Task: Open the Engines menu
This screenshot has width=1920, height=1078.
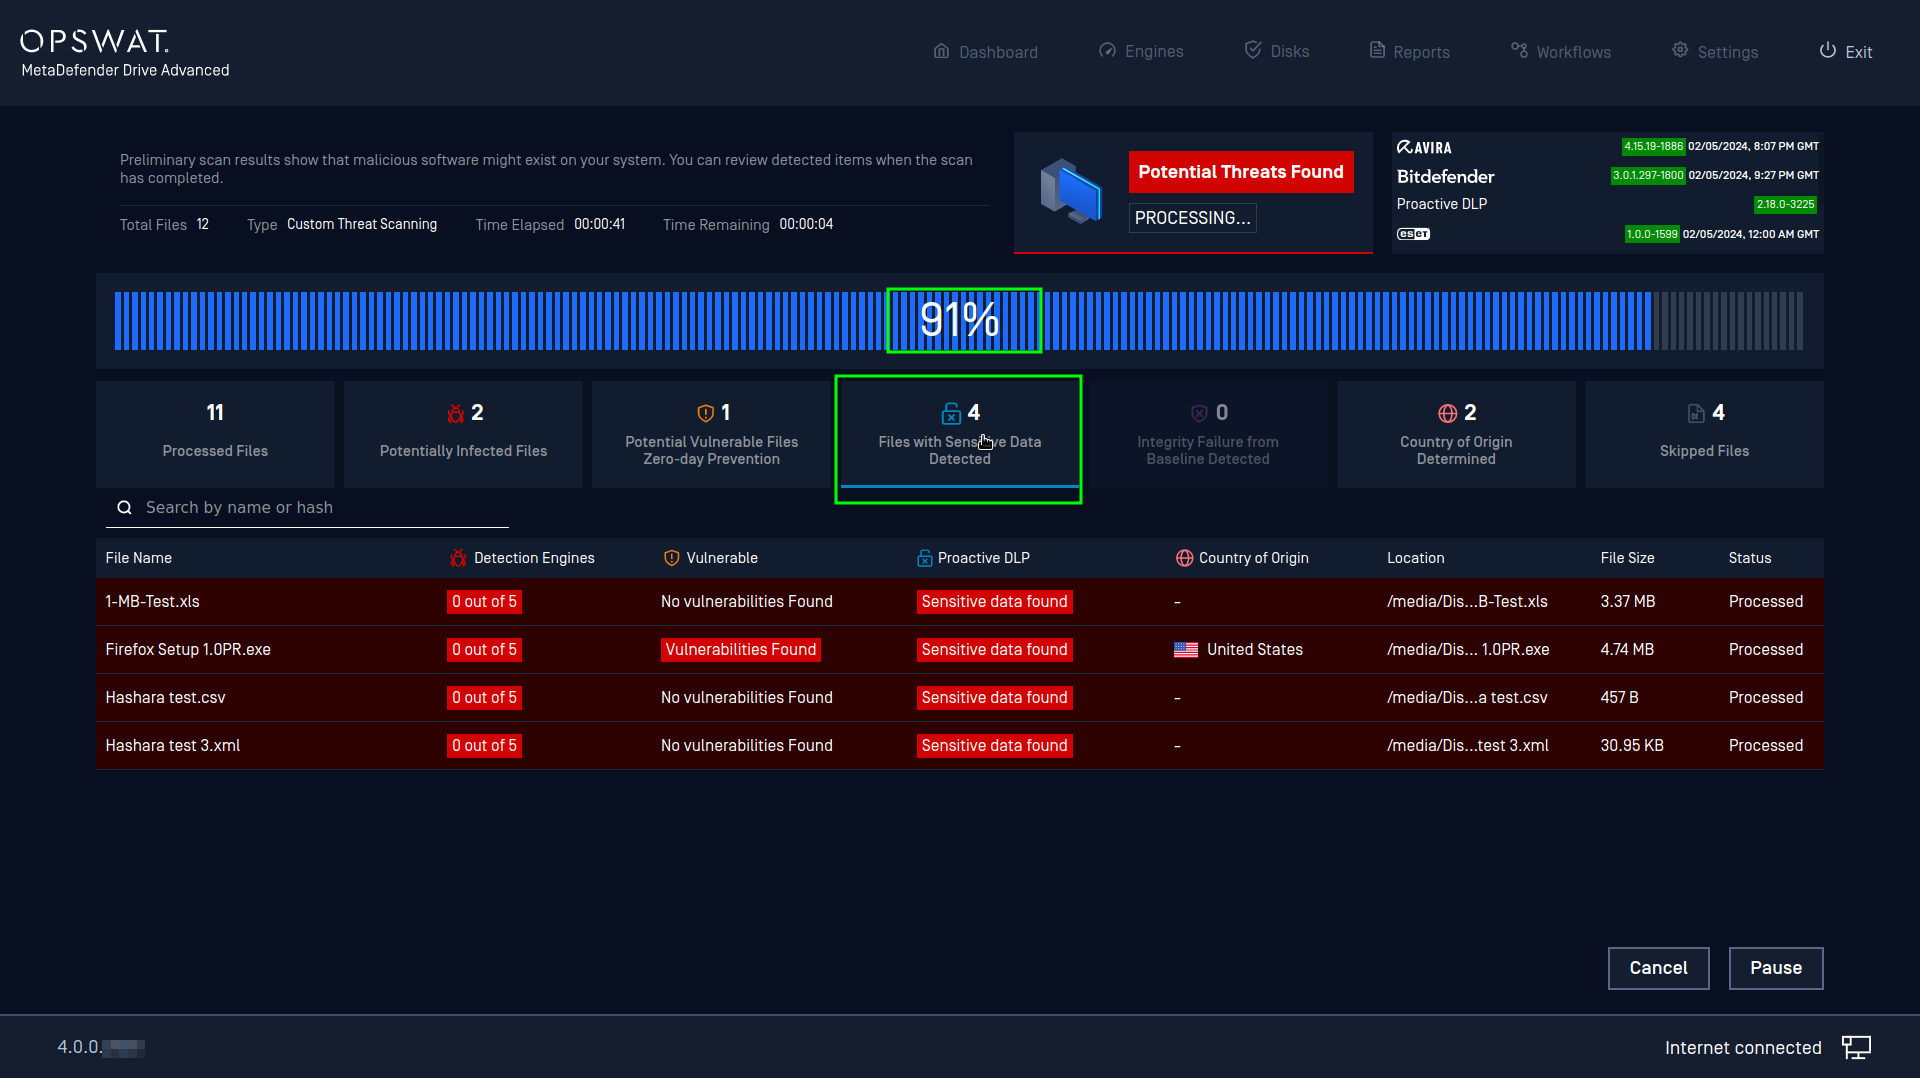Action: click(x=1141, y=52)
